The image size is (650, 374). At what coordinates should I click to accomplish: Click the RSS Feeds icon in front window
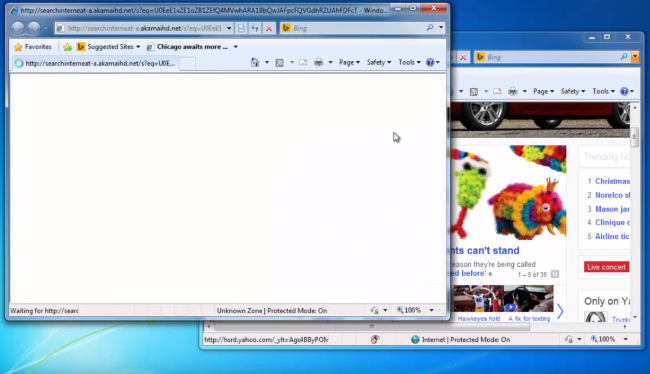(280, 62)
